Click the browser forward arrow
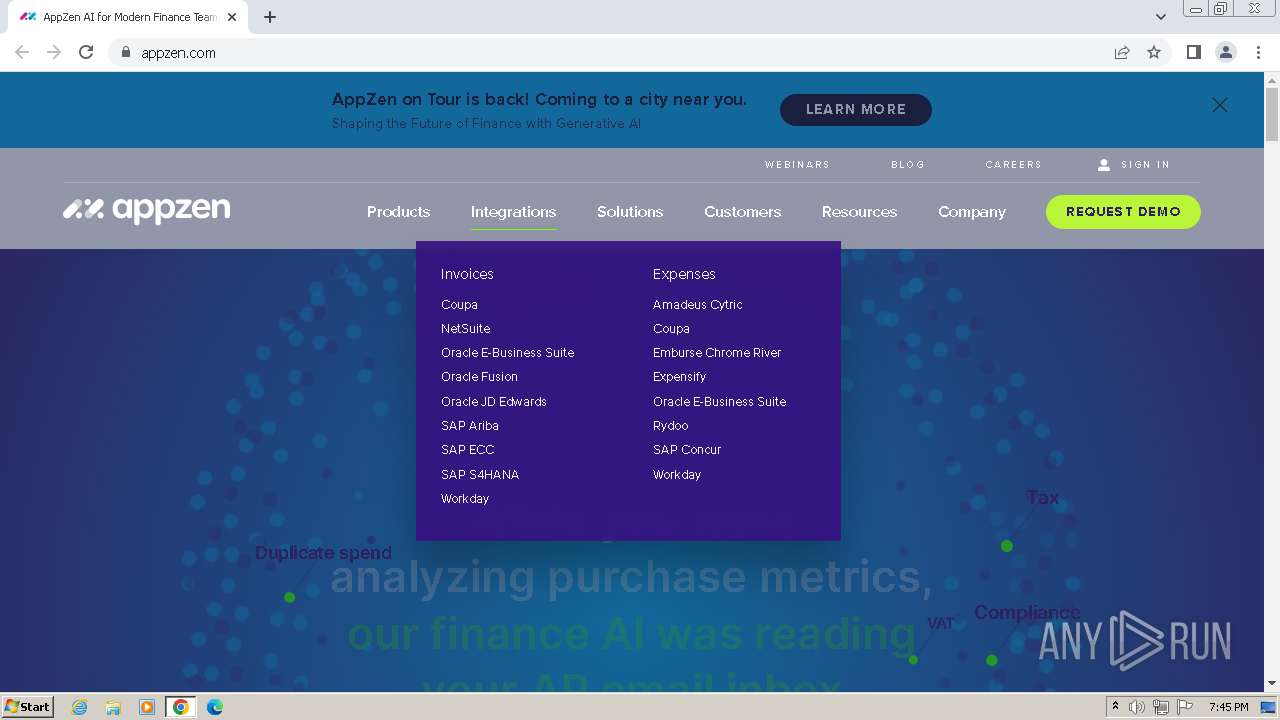 54,52
